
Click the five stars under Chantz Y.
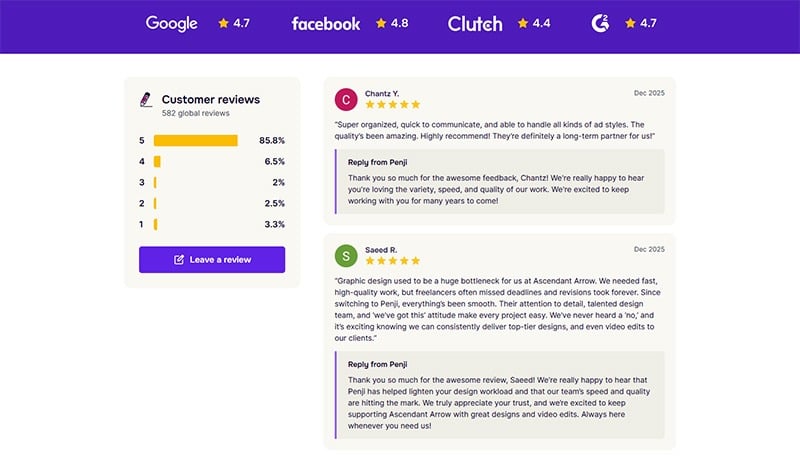click(x=392, y=105)
